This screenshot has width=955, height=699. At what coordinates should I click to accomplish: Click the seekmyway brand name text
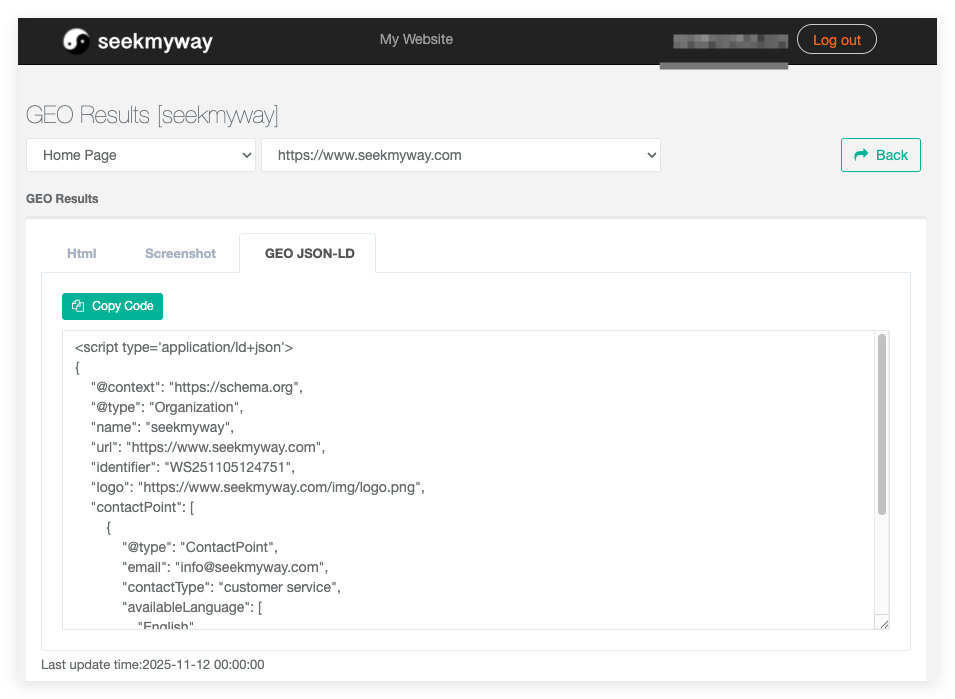point(155,42)
